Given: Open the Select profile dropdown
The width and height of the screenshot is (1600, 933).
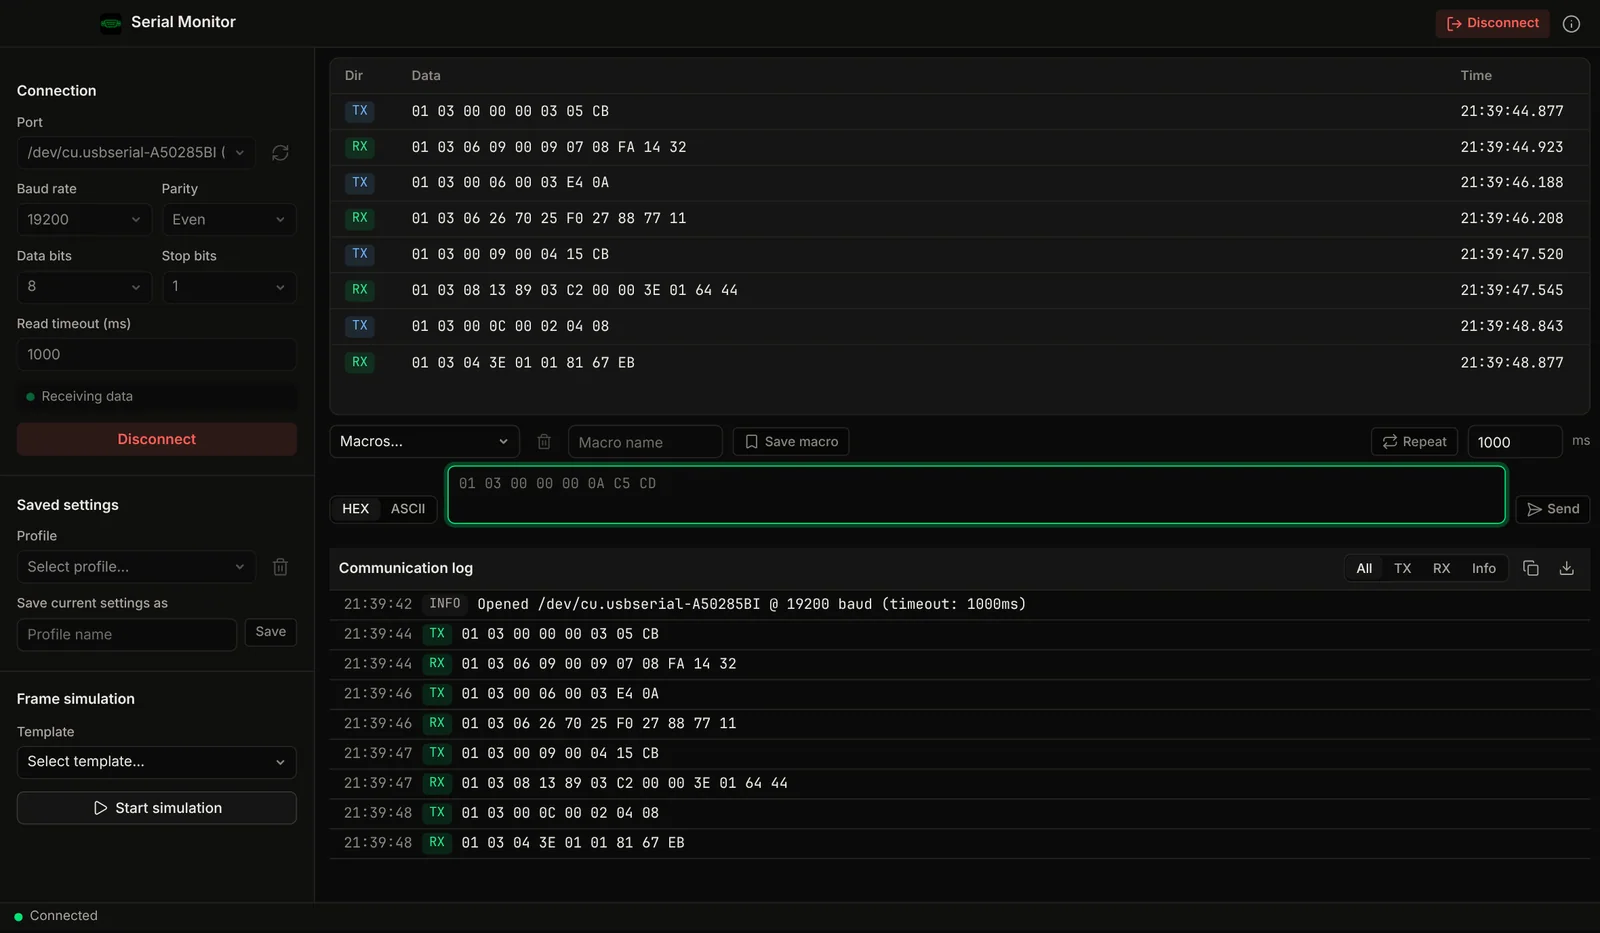Looking at the screenshot, I should click(x=136, y=567).
